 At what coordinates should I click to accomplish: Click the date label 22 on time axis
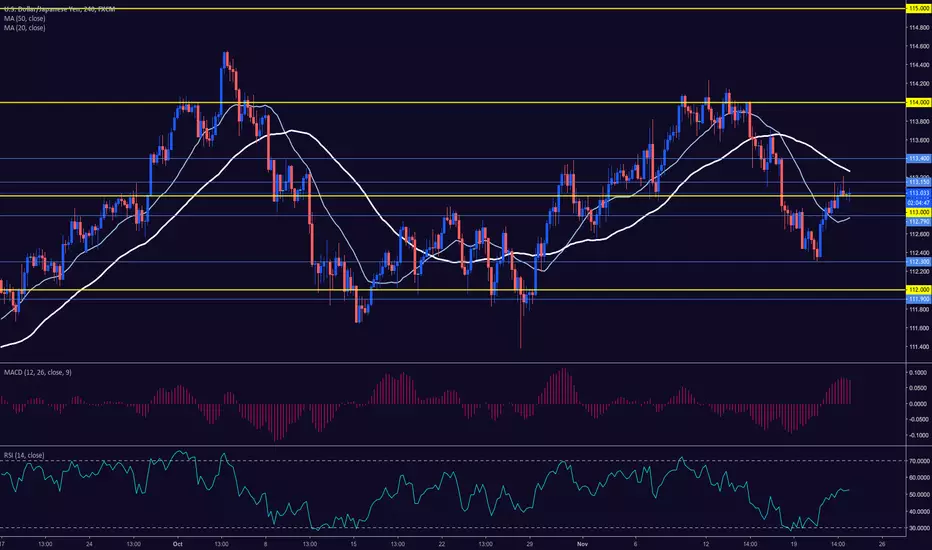(x=442, y=543)
